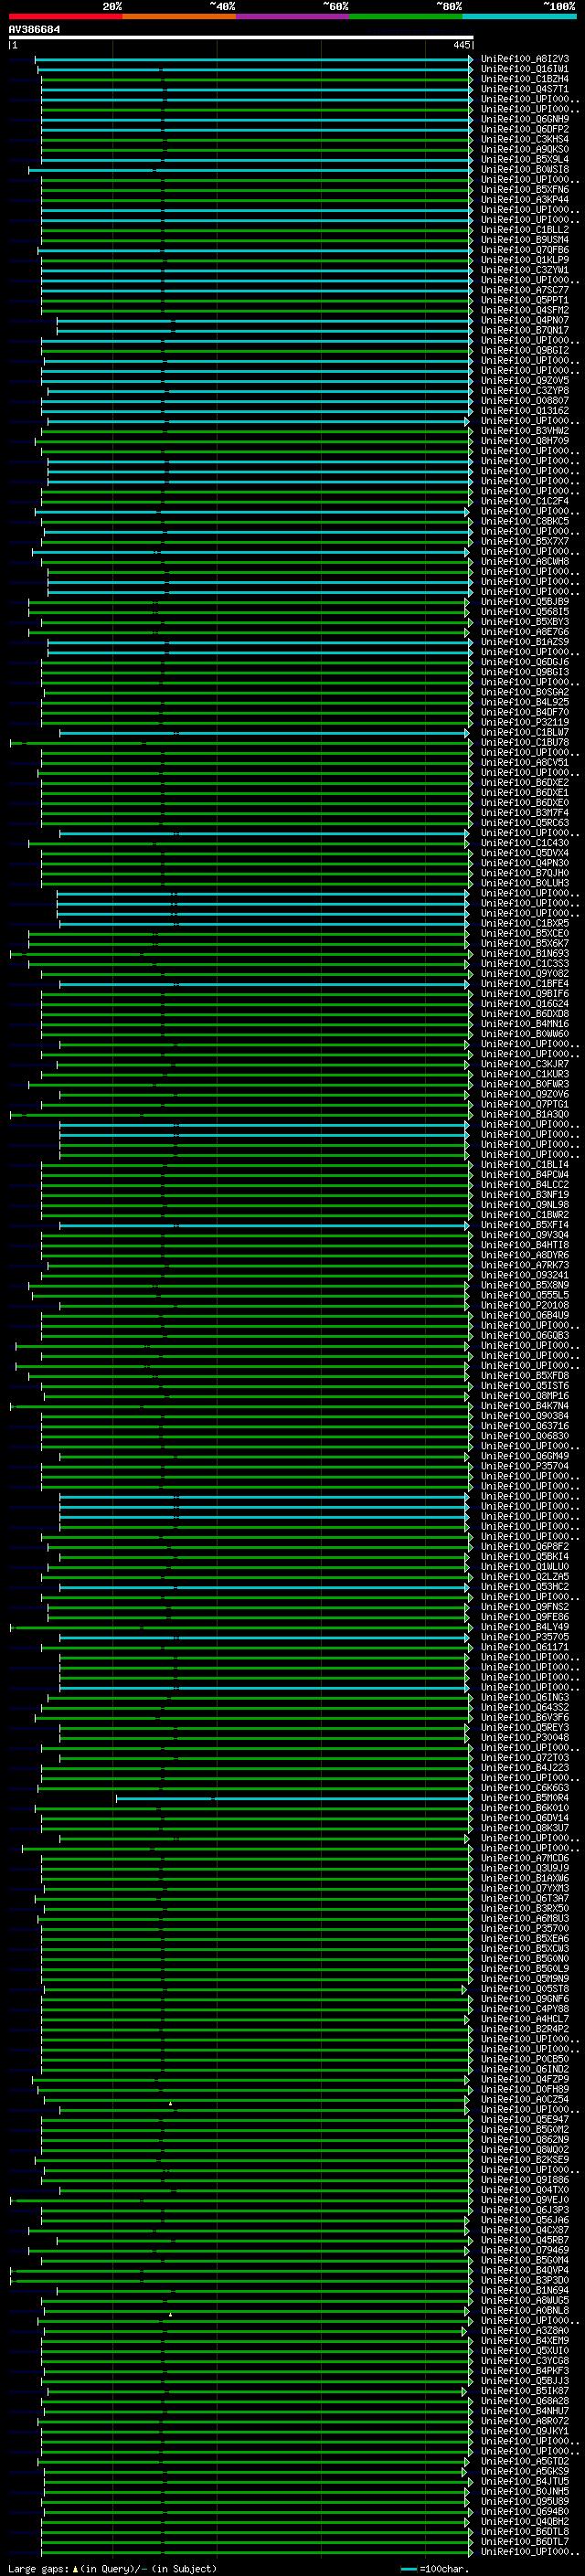Viewport: 585px width, 2576px height.
Task: Click the query sequence name AV386684
Action: pyautogui.click(x=34, y=30)
